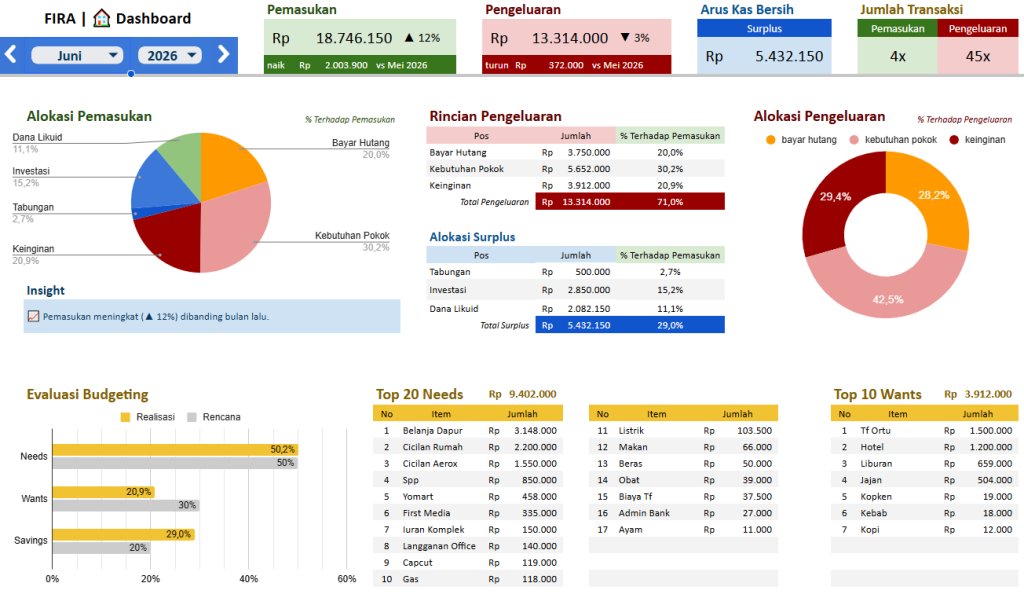Click the Biaya Tf item
Viewport: 1024px width, 605px height.
pyautogui.click(x=635, y=497)
